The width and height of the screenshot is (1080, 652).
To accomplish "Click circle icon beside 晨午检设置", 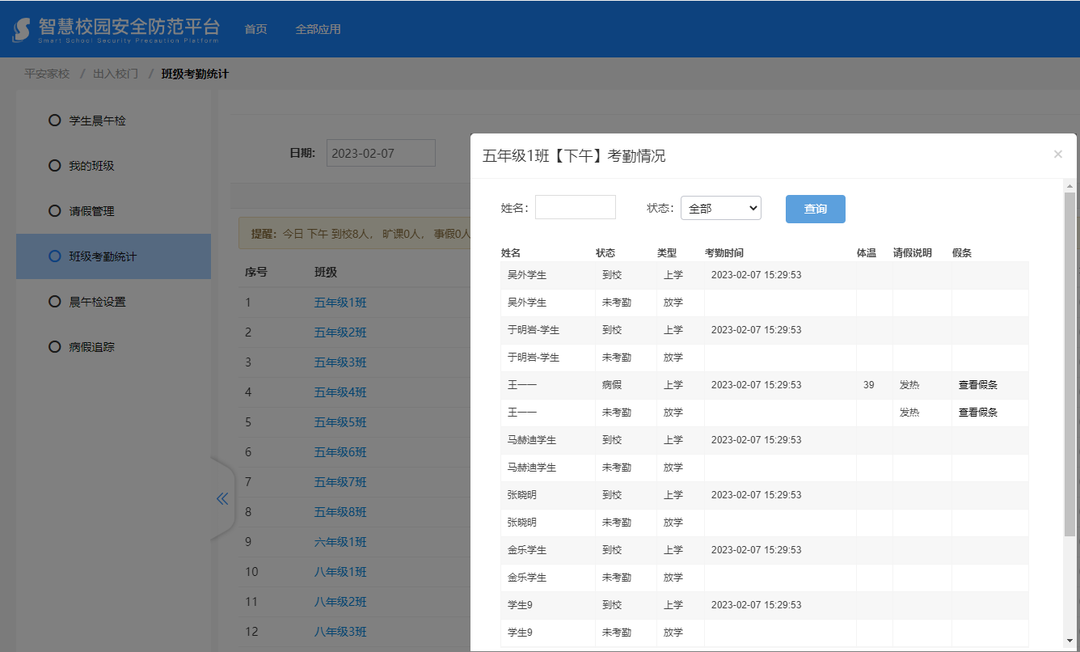I will pyautogui.click(x=54, y=302).
